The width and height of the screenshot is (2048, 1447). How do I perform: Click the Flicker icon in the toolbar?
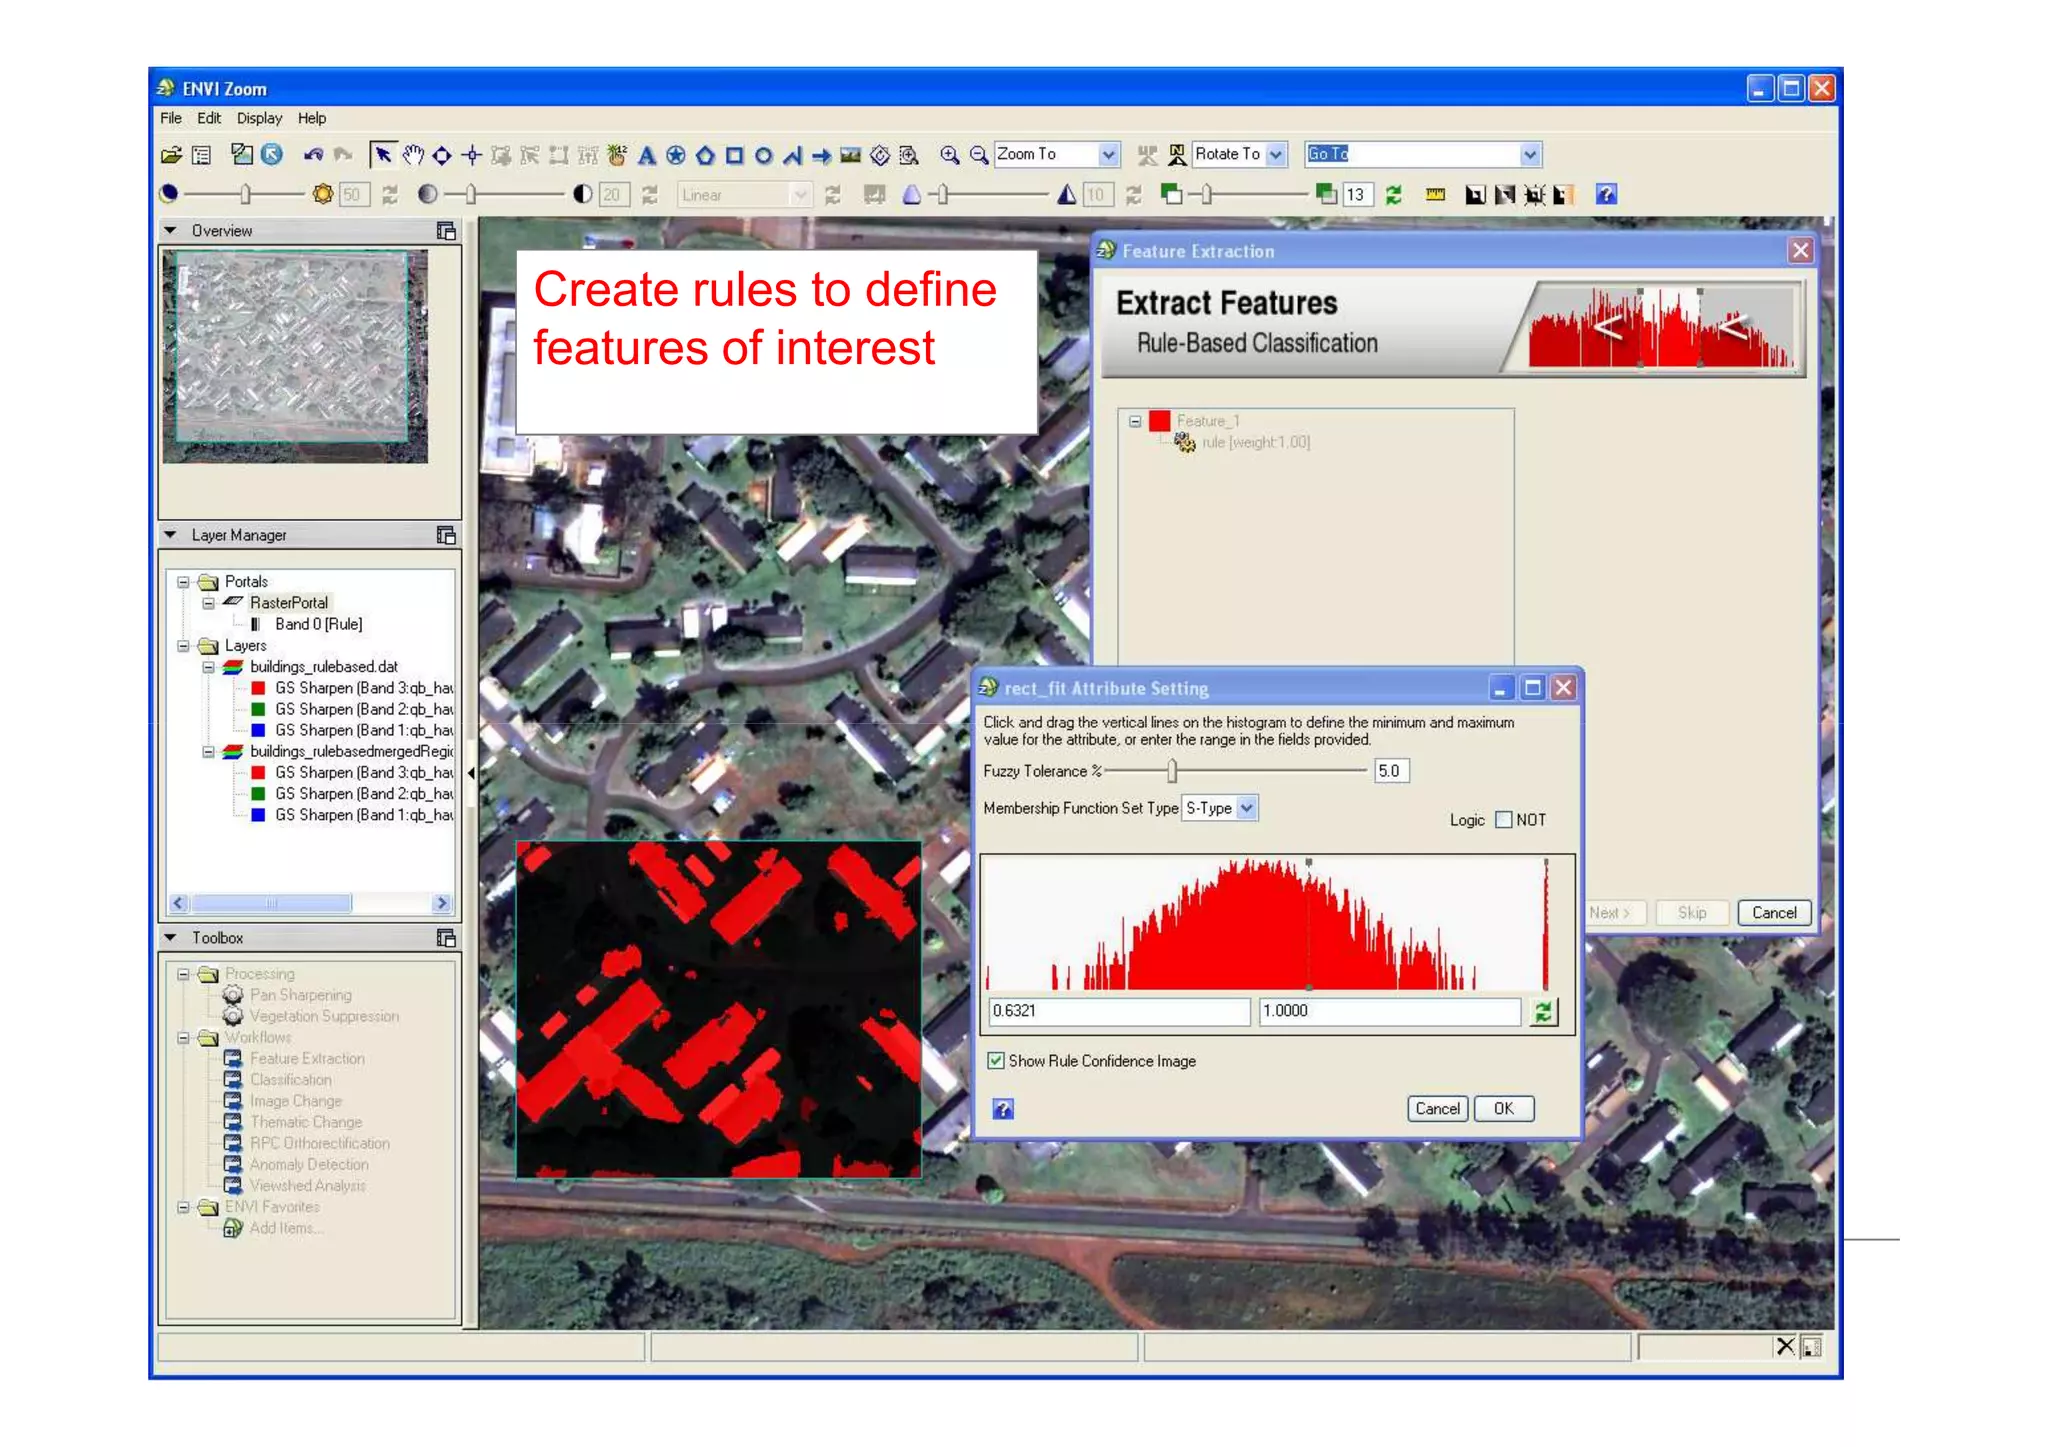pos(1534,195)
